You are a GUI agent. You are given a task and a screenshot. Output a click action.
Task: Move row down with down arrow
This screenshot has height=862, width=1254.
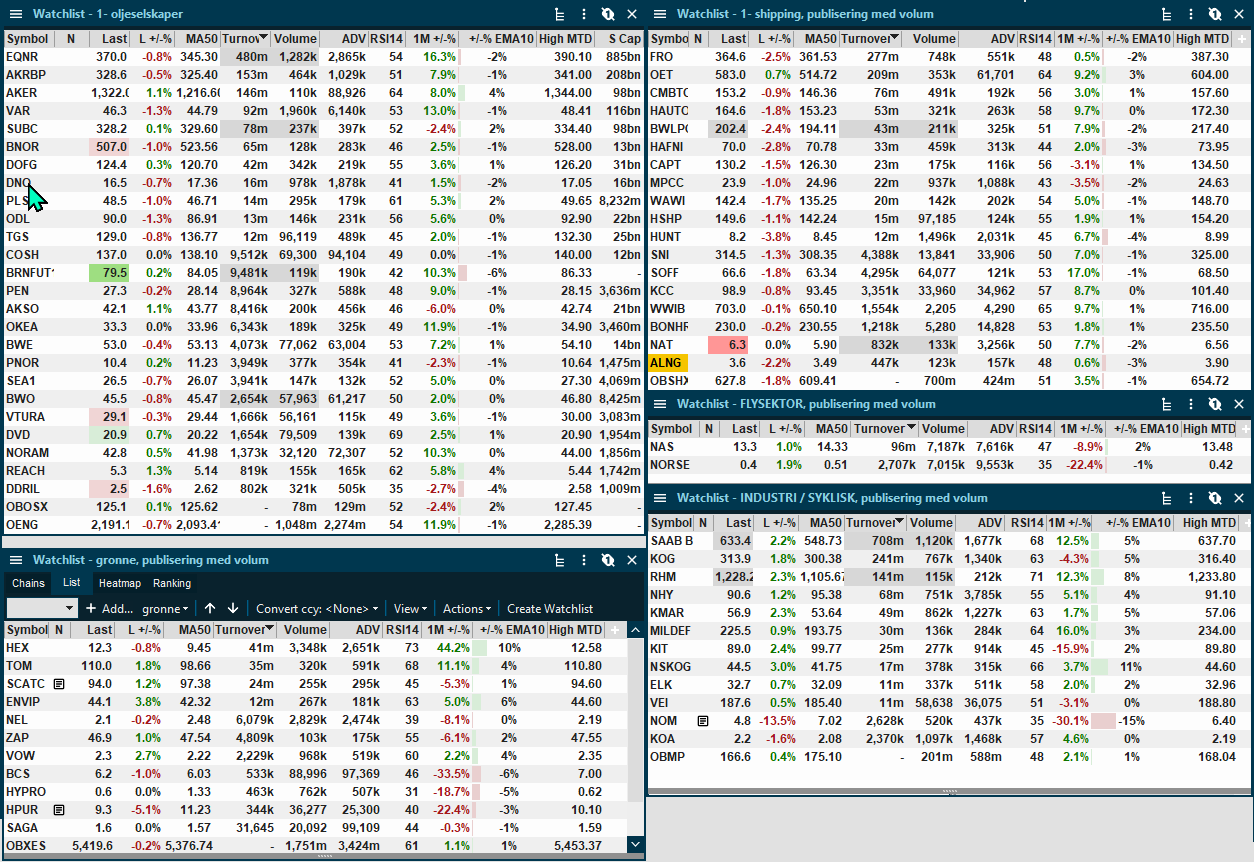point(233,609)
